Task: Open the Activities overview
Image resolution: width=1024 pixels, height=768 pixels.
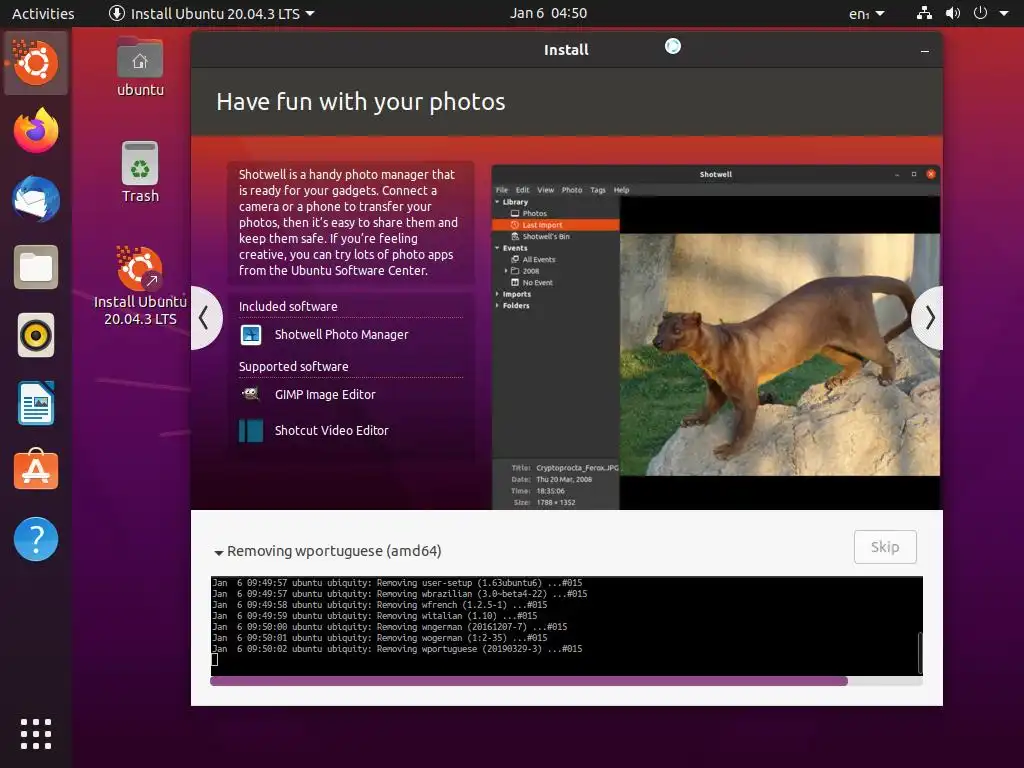Action: [x=43, y=13]
